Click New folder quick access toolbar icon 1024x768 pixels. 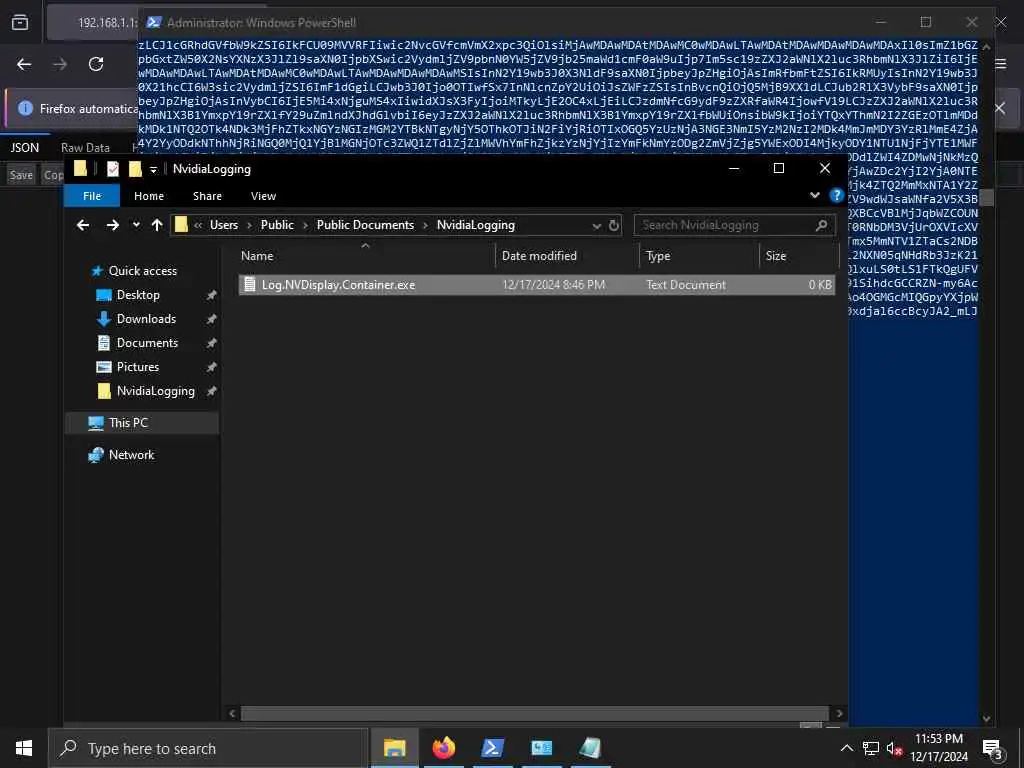pos(135,169)
